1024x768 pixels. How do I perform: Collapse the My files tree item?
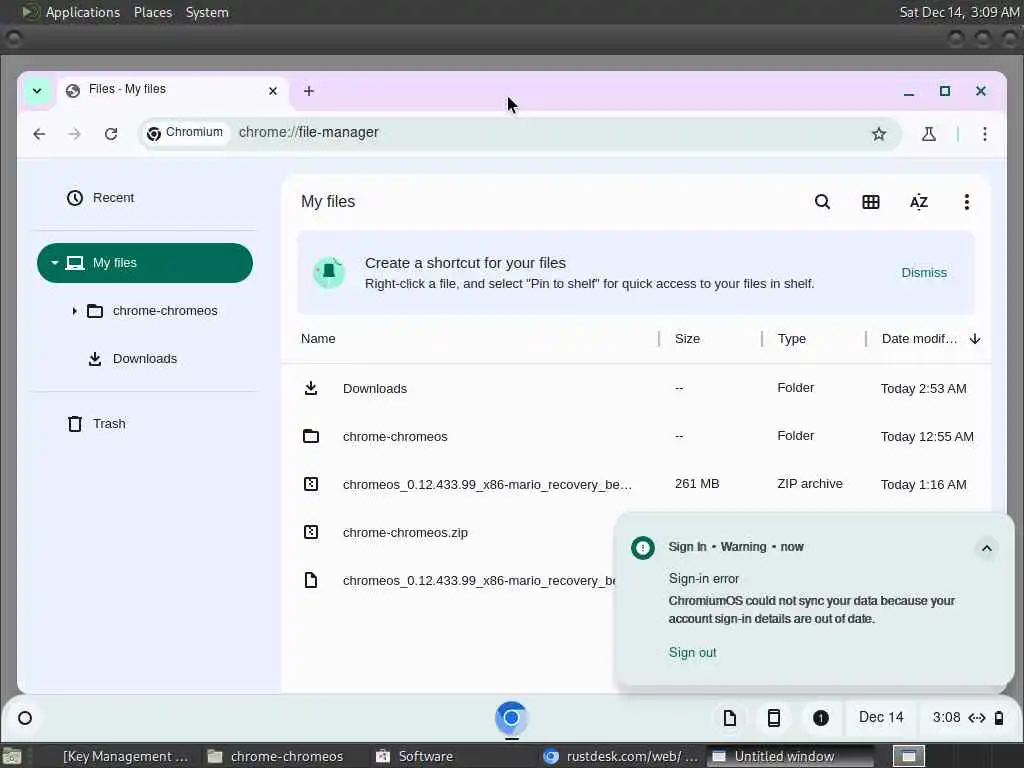tap(55, 263)
